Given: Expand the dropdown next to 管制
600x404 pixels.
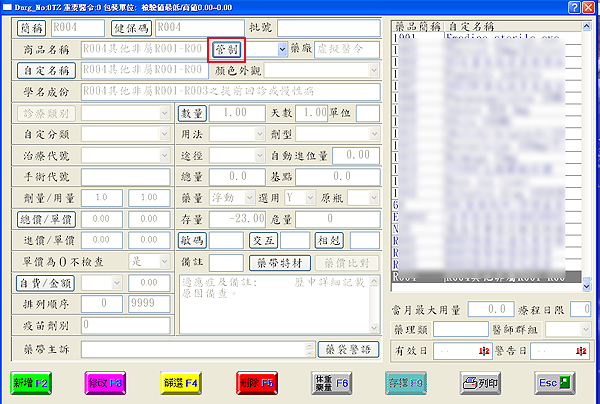Looking at the screenshot, I should [x=282, y=48].
